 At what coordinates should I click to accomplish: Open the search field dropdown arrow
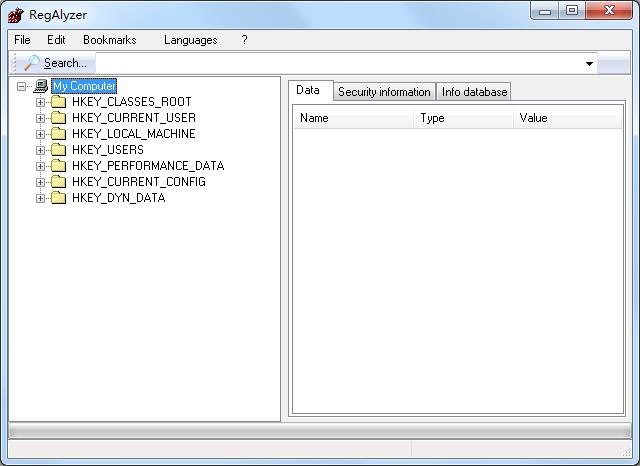(589, 64)
